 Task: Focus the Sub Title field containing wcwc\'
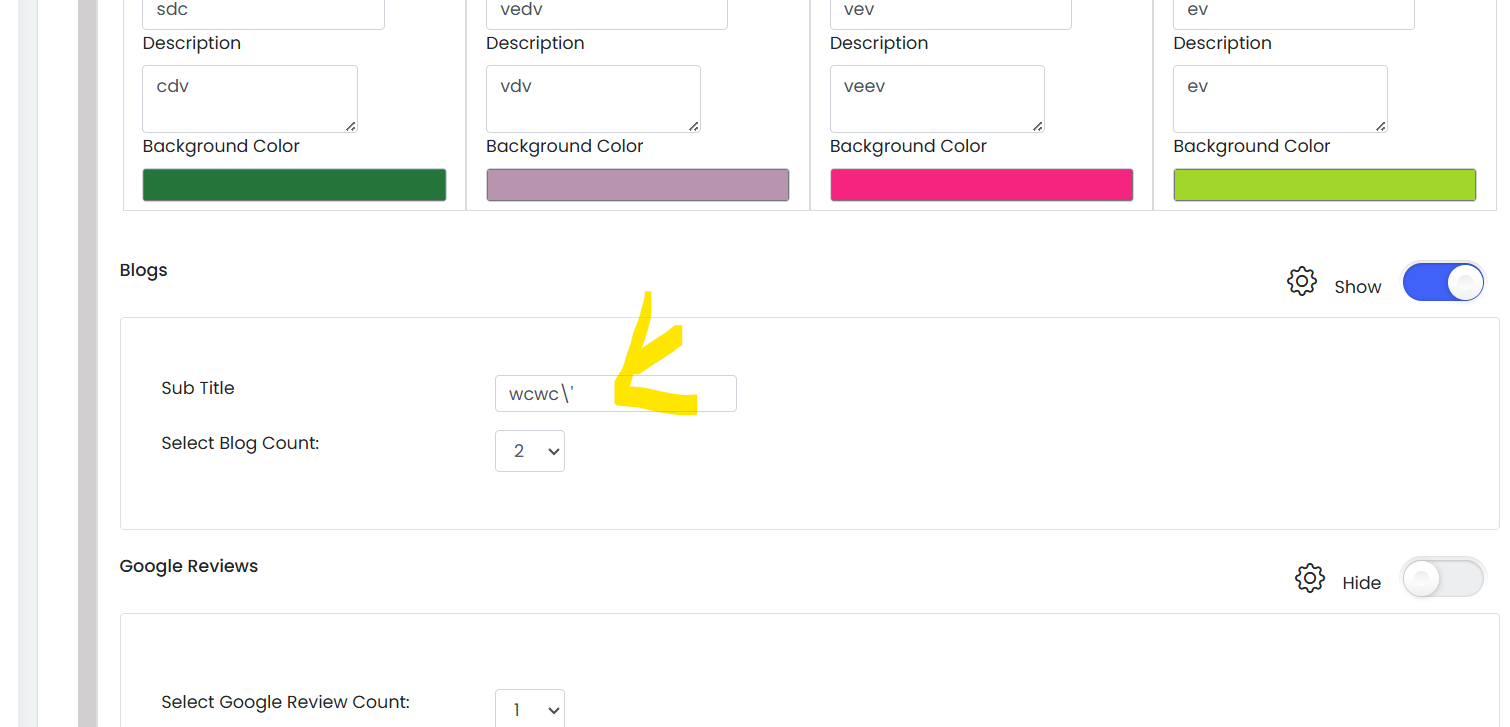point(616,394)
